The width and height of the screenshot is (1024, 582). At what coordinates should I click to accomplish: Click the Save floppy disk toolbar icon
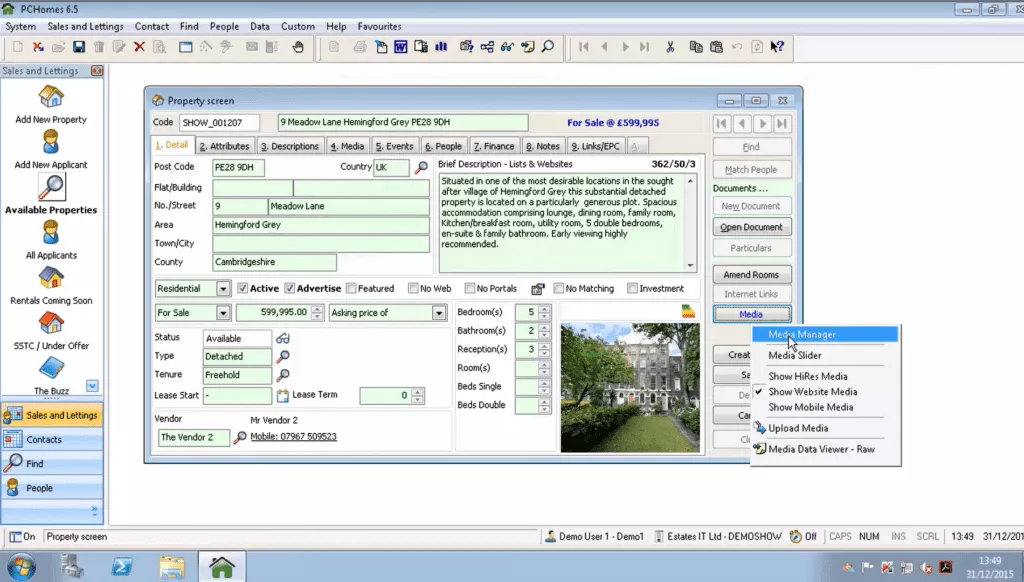[x=79, y=47]
